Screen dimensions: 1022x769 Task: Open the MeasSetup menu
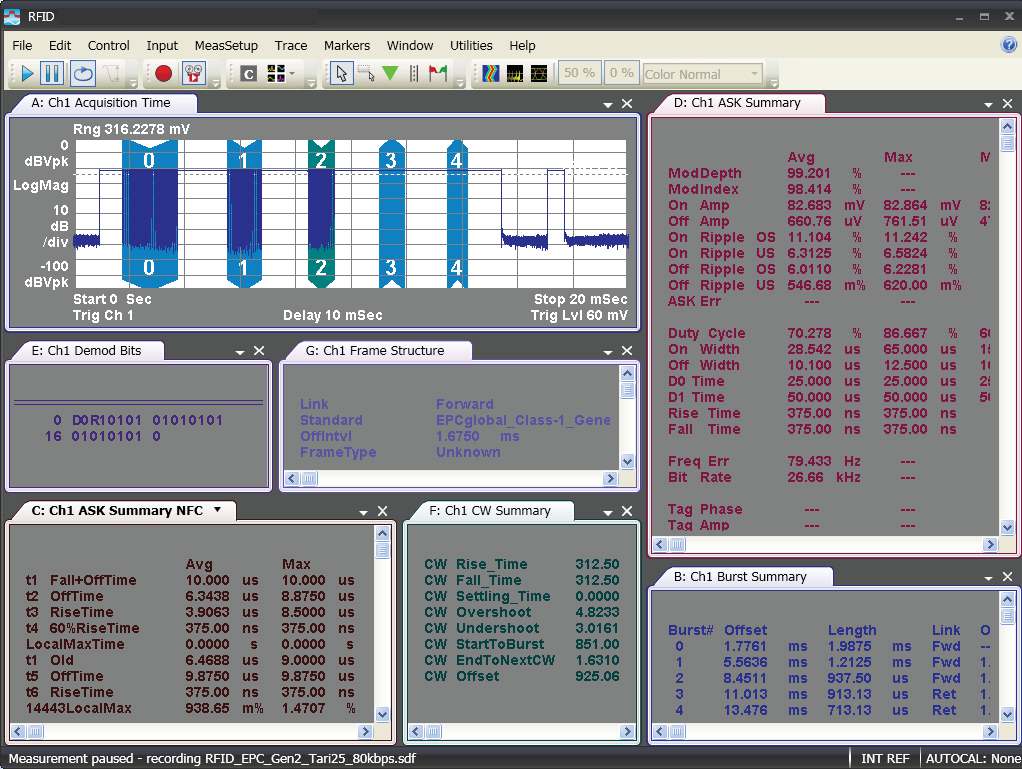[226, 45]
